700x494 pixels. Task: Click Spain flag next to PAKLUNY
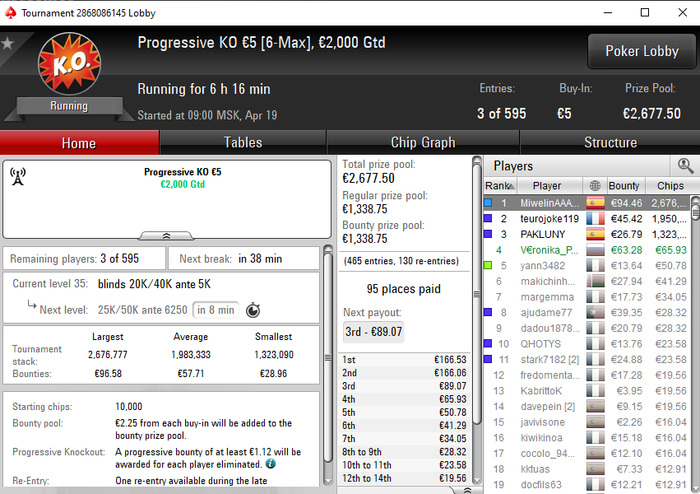click(595, 234)
